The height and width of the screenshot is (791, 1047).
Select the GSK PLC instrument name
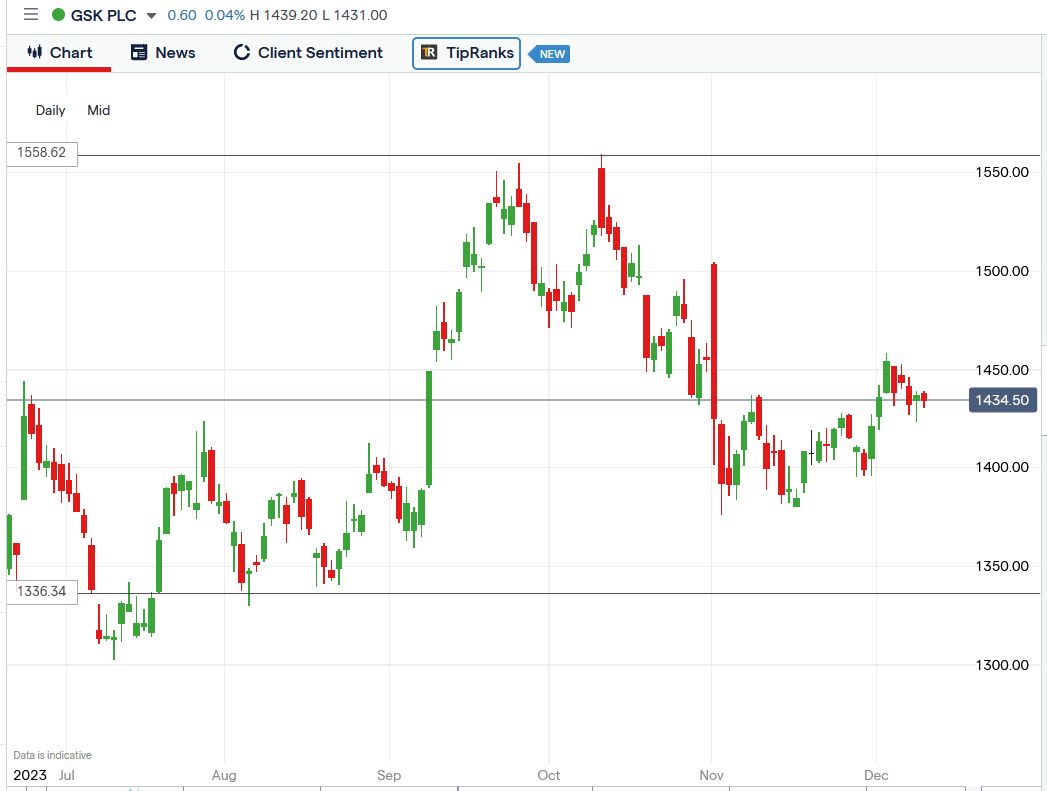tap(103, 15)
